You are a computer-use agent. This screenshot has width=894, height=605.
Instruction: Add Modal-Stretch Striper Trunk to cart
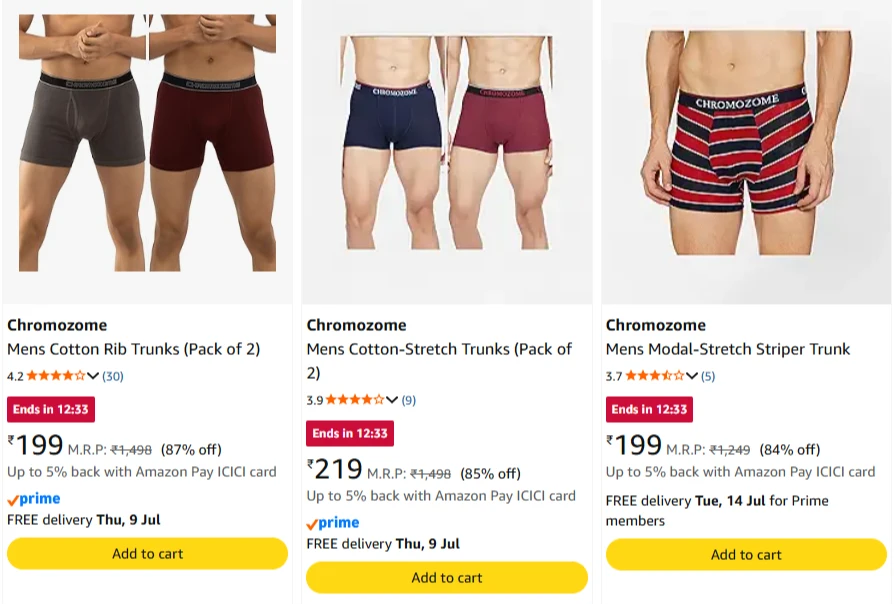746,555
